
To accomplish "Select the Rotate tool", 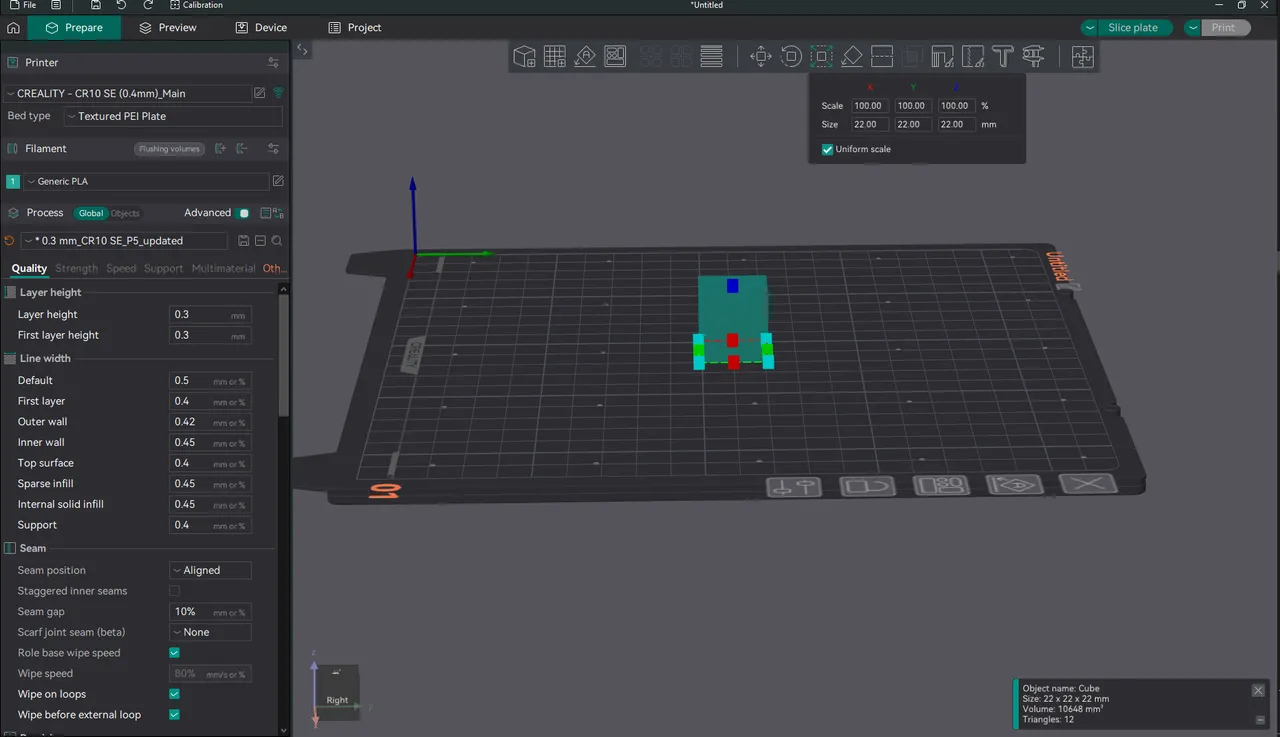I will pos(791,56).
